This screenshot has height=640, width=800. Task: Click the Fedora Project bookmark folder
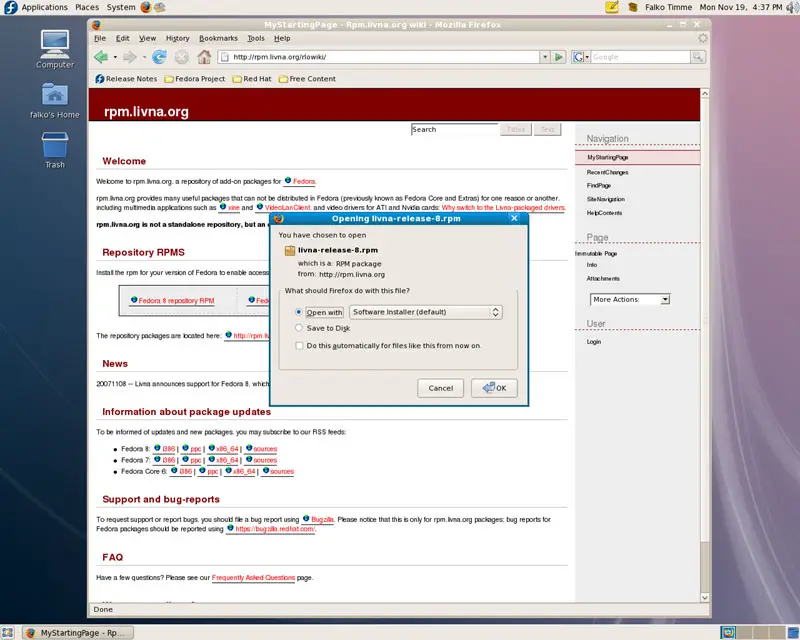pyautogui.click(x=194, y=79)
